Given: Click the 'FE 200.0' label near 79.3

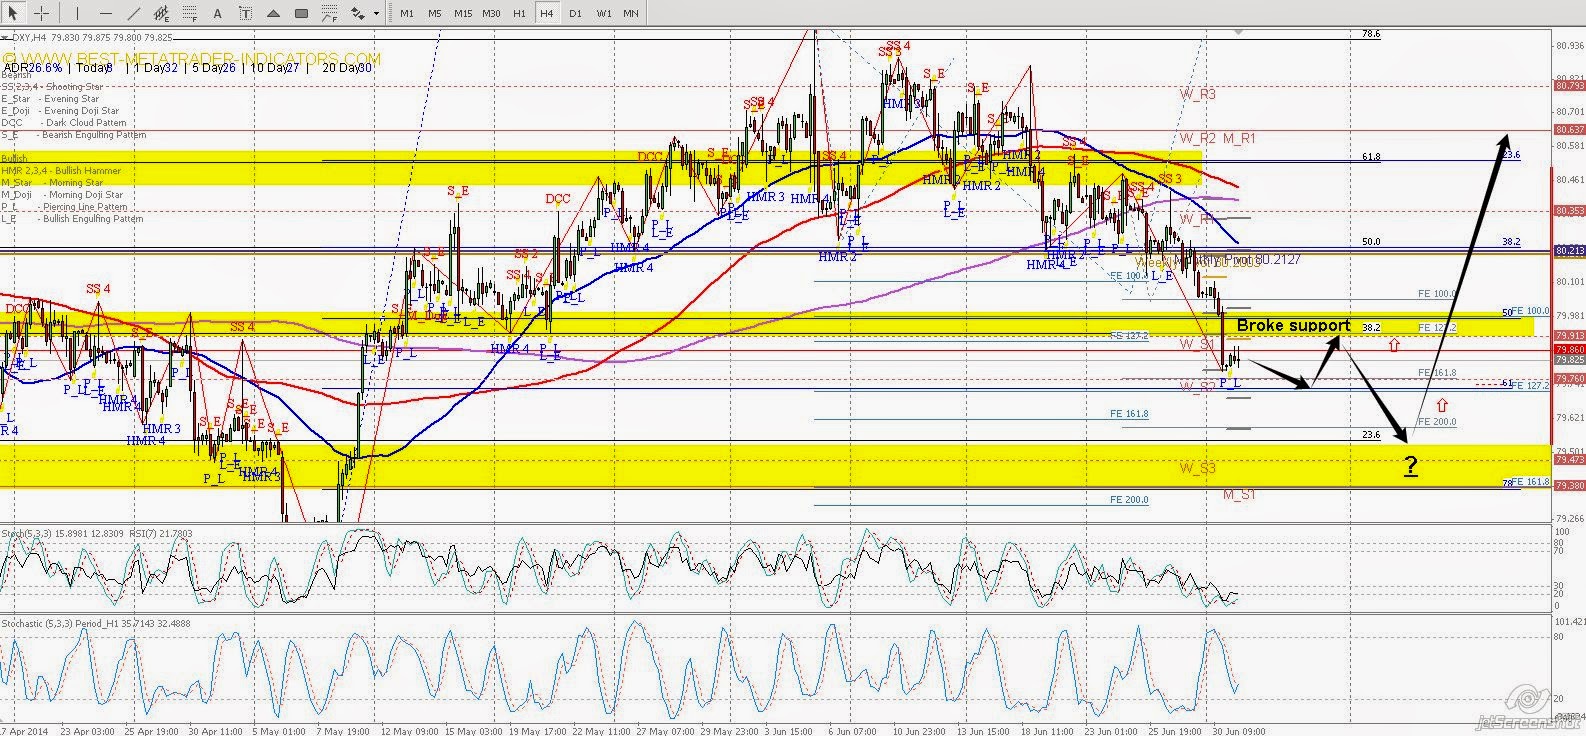Looking at the screenshot, I should [x=1129, y=500].
